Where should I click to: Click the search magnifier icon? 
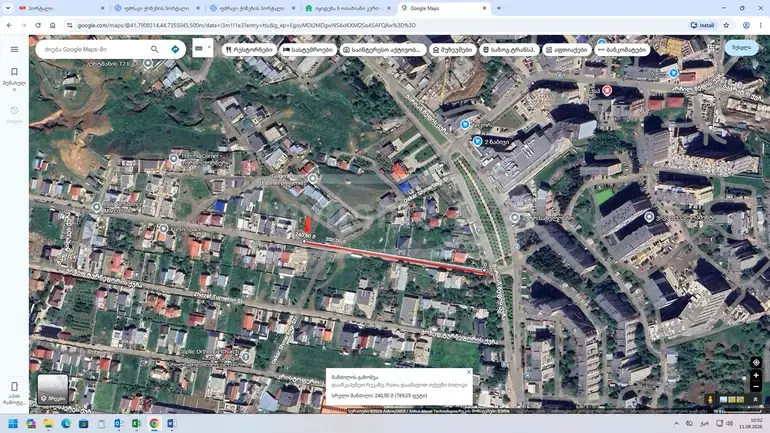(155, 49)
